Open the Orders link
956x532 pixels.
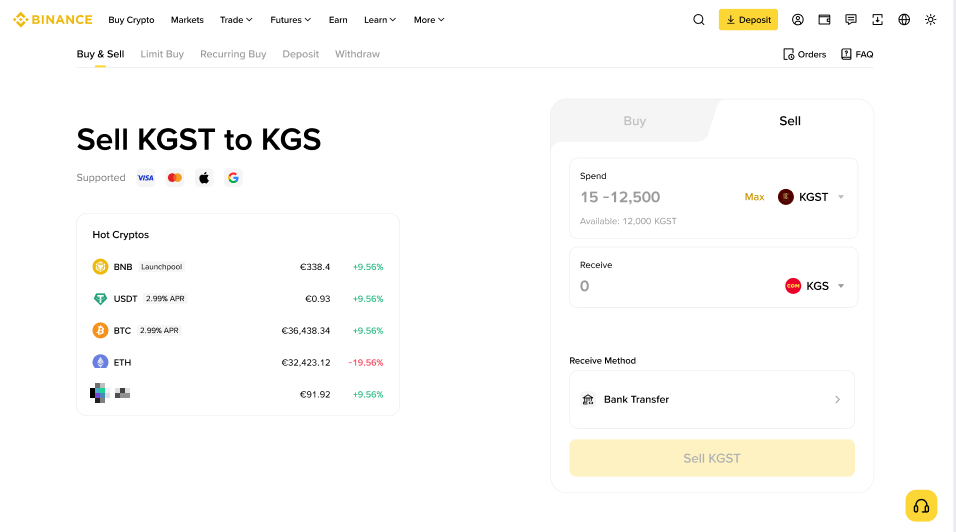(x=804, y=54)
